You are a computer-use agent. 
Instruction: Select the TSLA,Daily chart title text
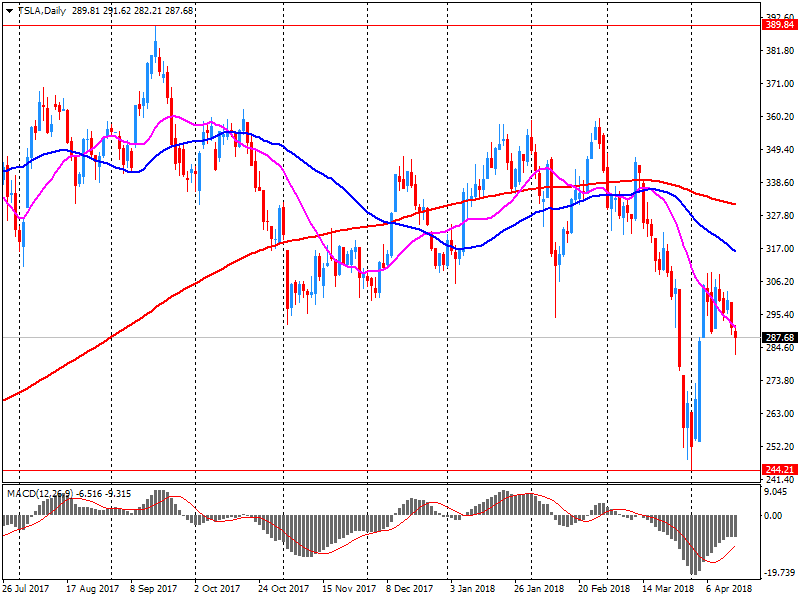[x=42, y=11]
